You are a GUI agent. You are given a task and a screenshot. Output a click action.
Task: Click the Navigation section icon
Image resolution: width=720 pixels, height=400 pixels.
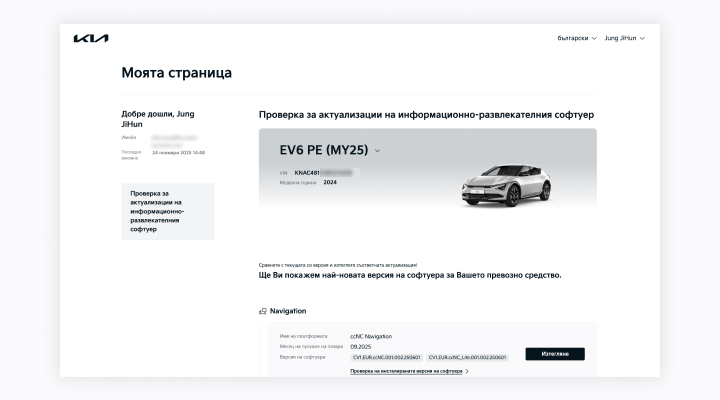[x=263, y=311]
